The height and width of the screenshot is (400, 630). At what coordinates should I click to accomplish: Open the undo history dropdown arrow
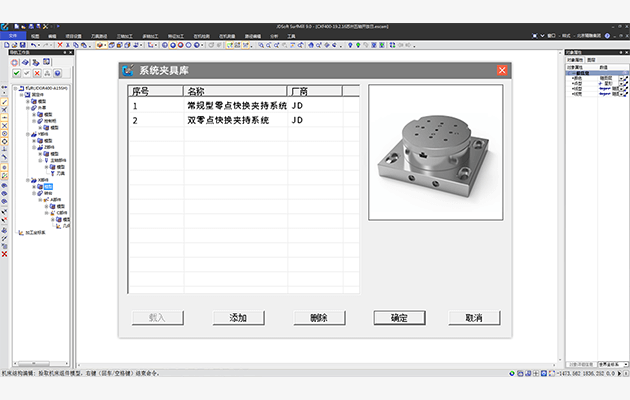click(x=39, y=45)
